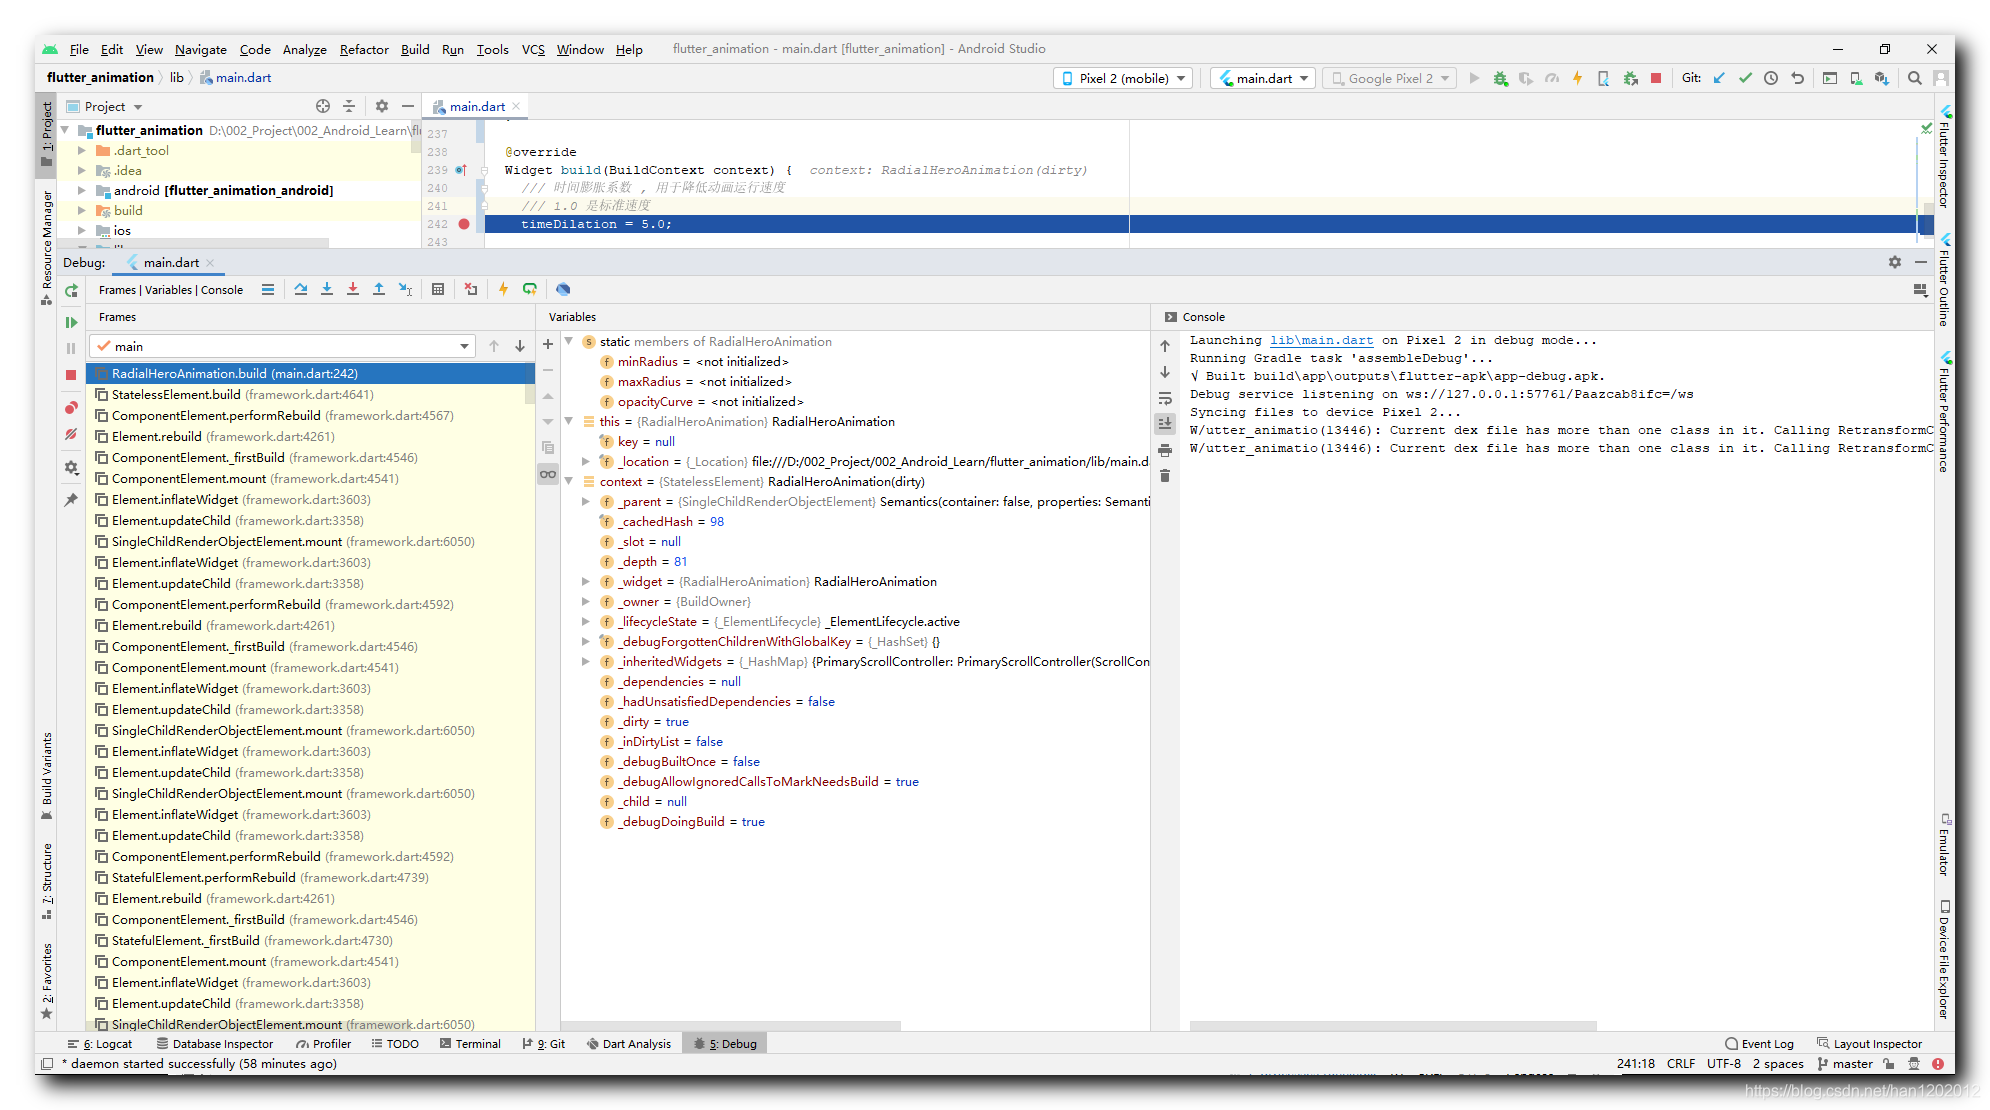Viewport: 1990px width, 1110px height.
Task: Switch to the Dart Analysis tab
Action: coord(628,1043)
